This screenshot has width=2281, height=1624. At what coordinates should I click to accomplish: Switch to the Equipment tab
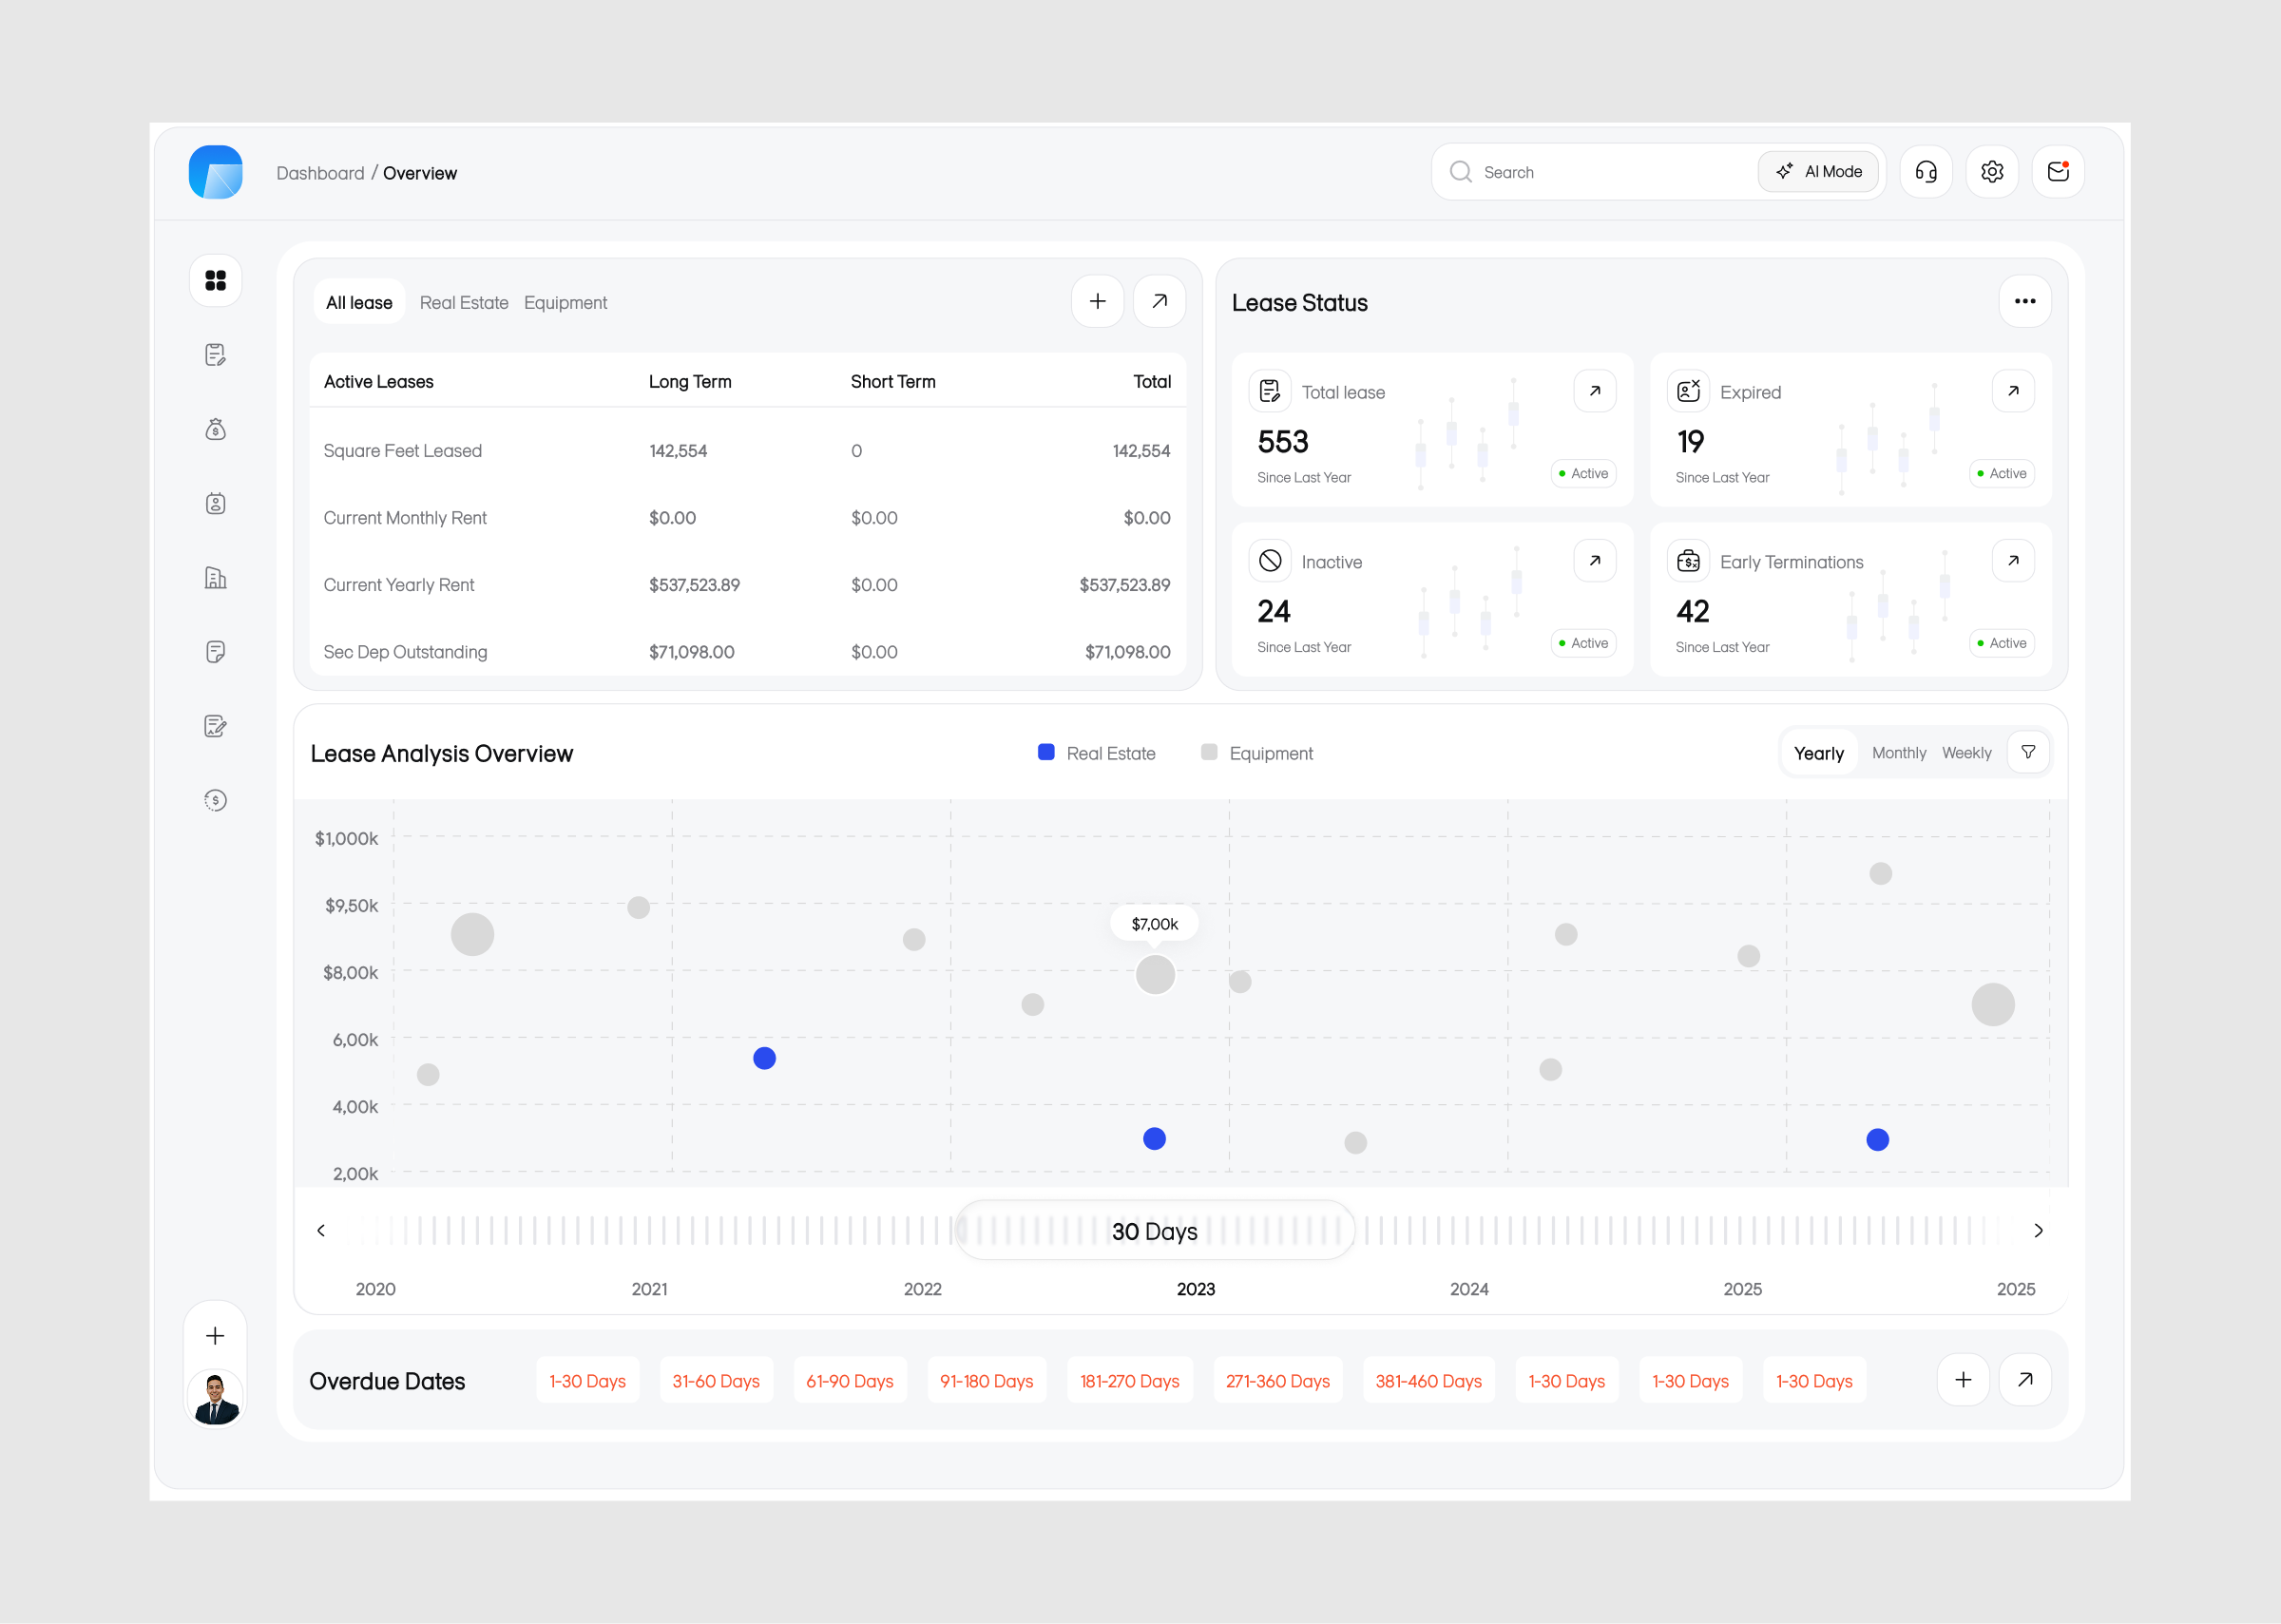click(x=566, y=302)
